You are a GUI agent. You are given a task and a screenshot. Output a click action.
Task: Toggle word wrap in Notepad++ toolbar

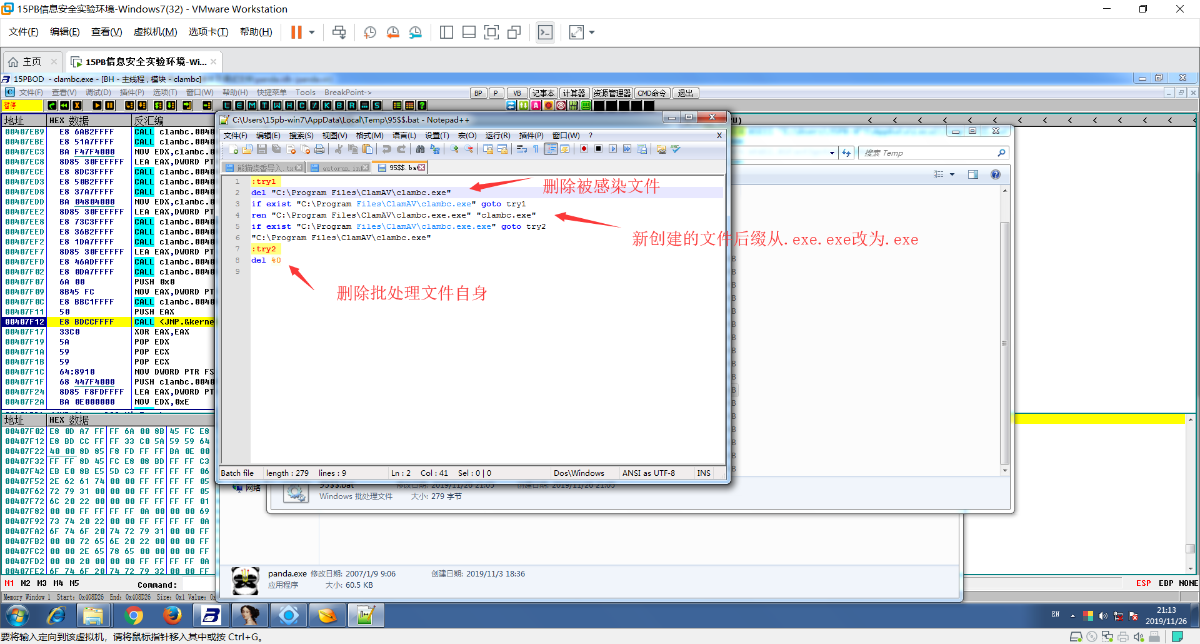[x=522, y=149]
